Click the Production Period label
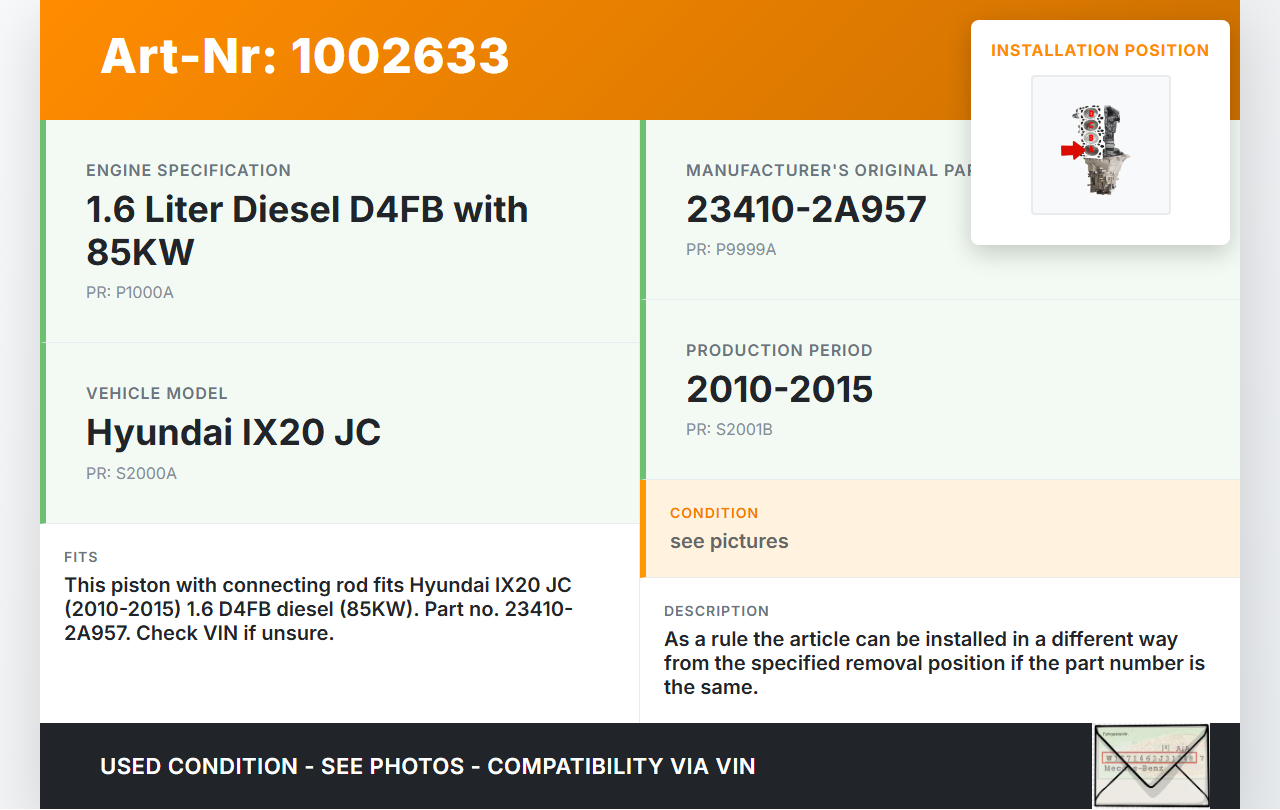This screenshot has width=1280, height=810. pyautogui.click(x=779, y=350)
